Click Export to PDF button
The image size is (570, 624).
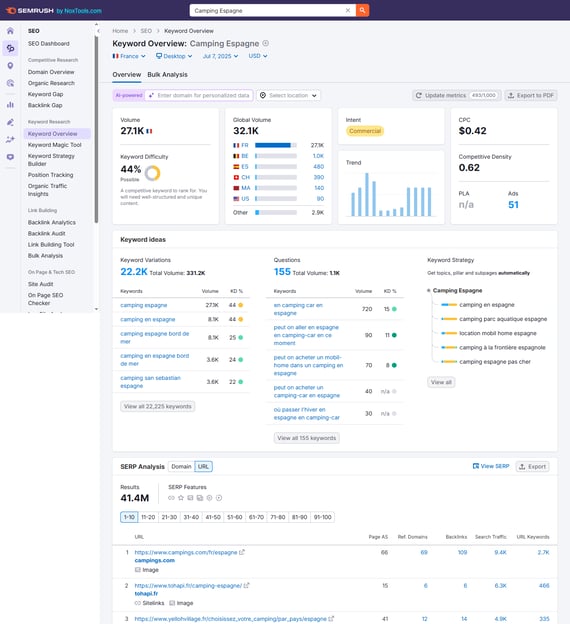(x=531, y=96)
